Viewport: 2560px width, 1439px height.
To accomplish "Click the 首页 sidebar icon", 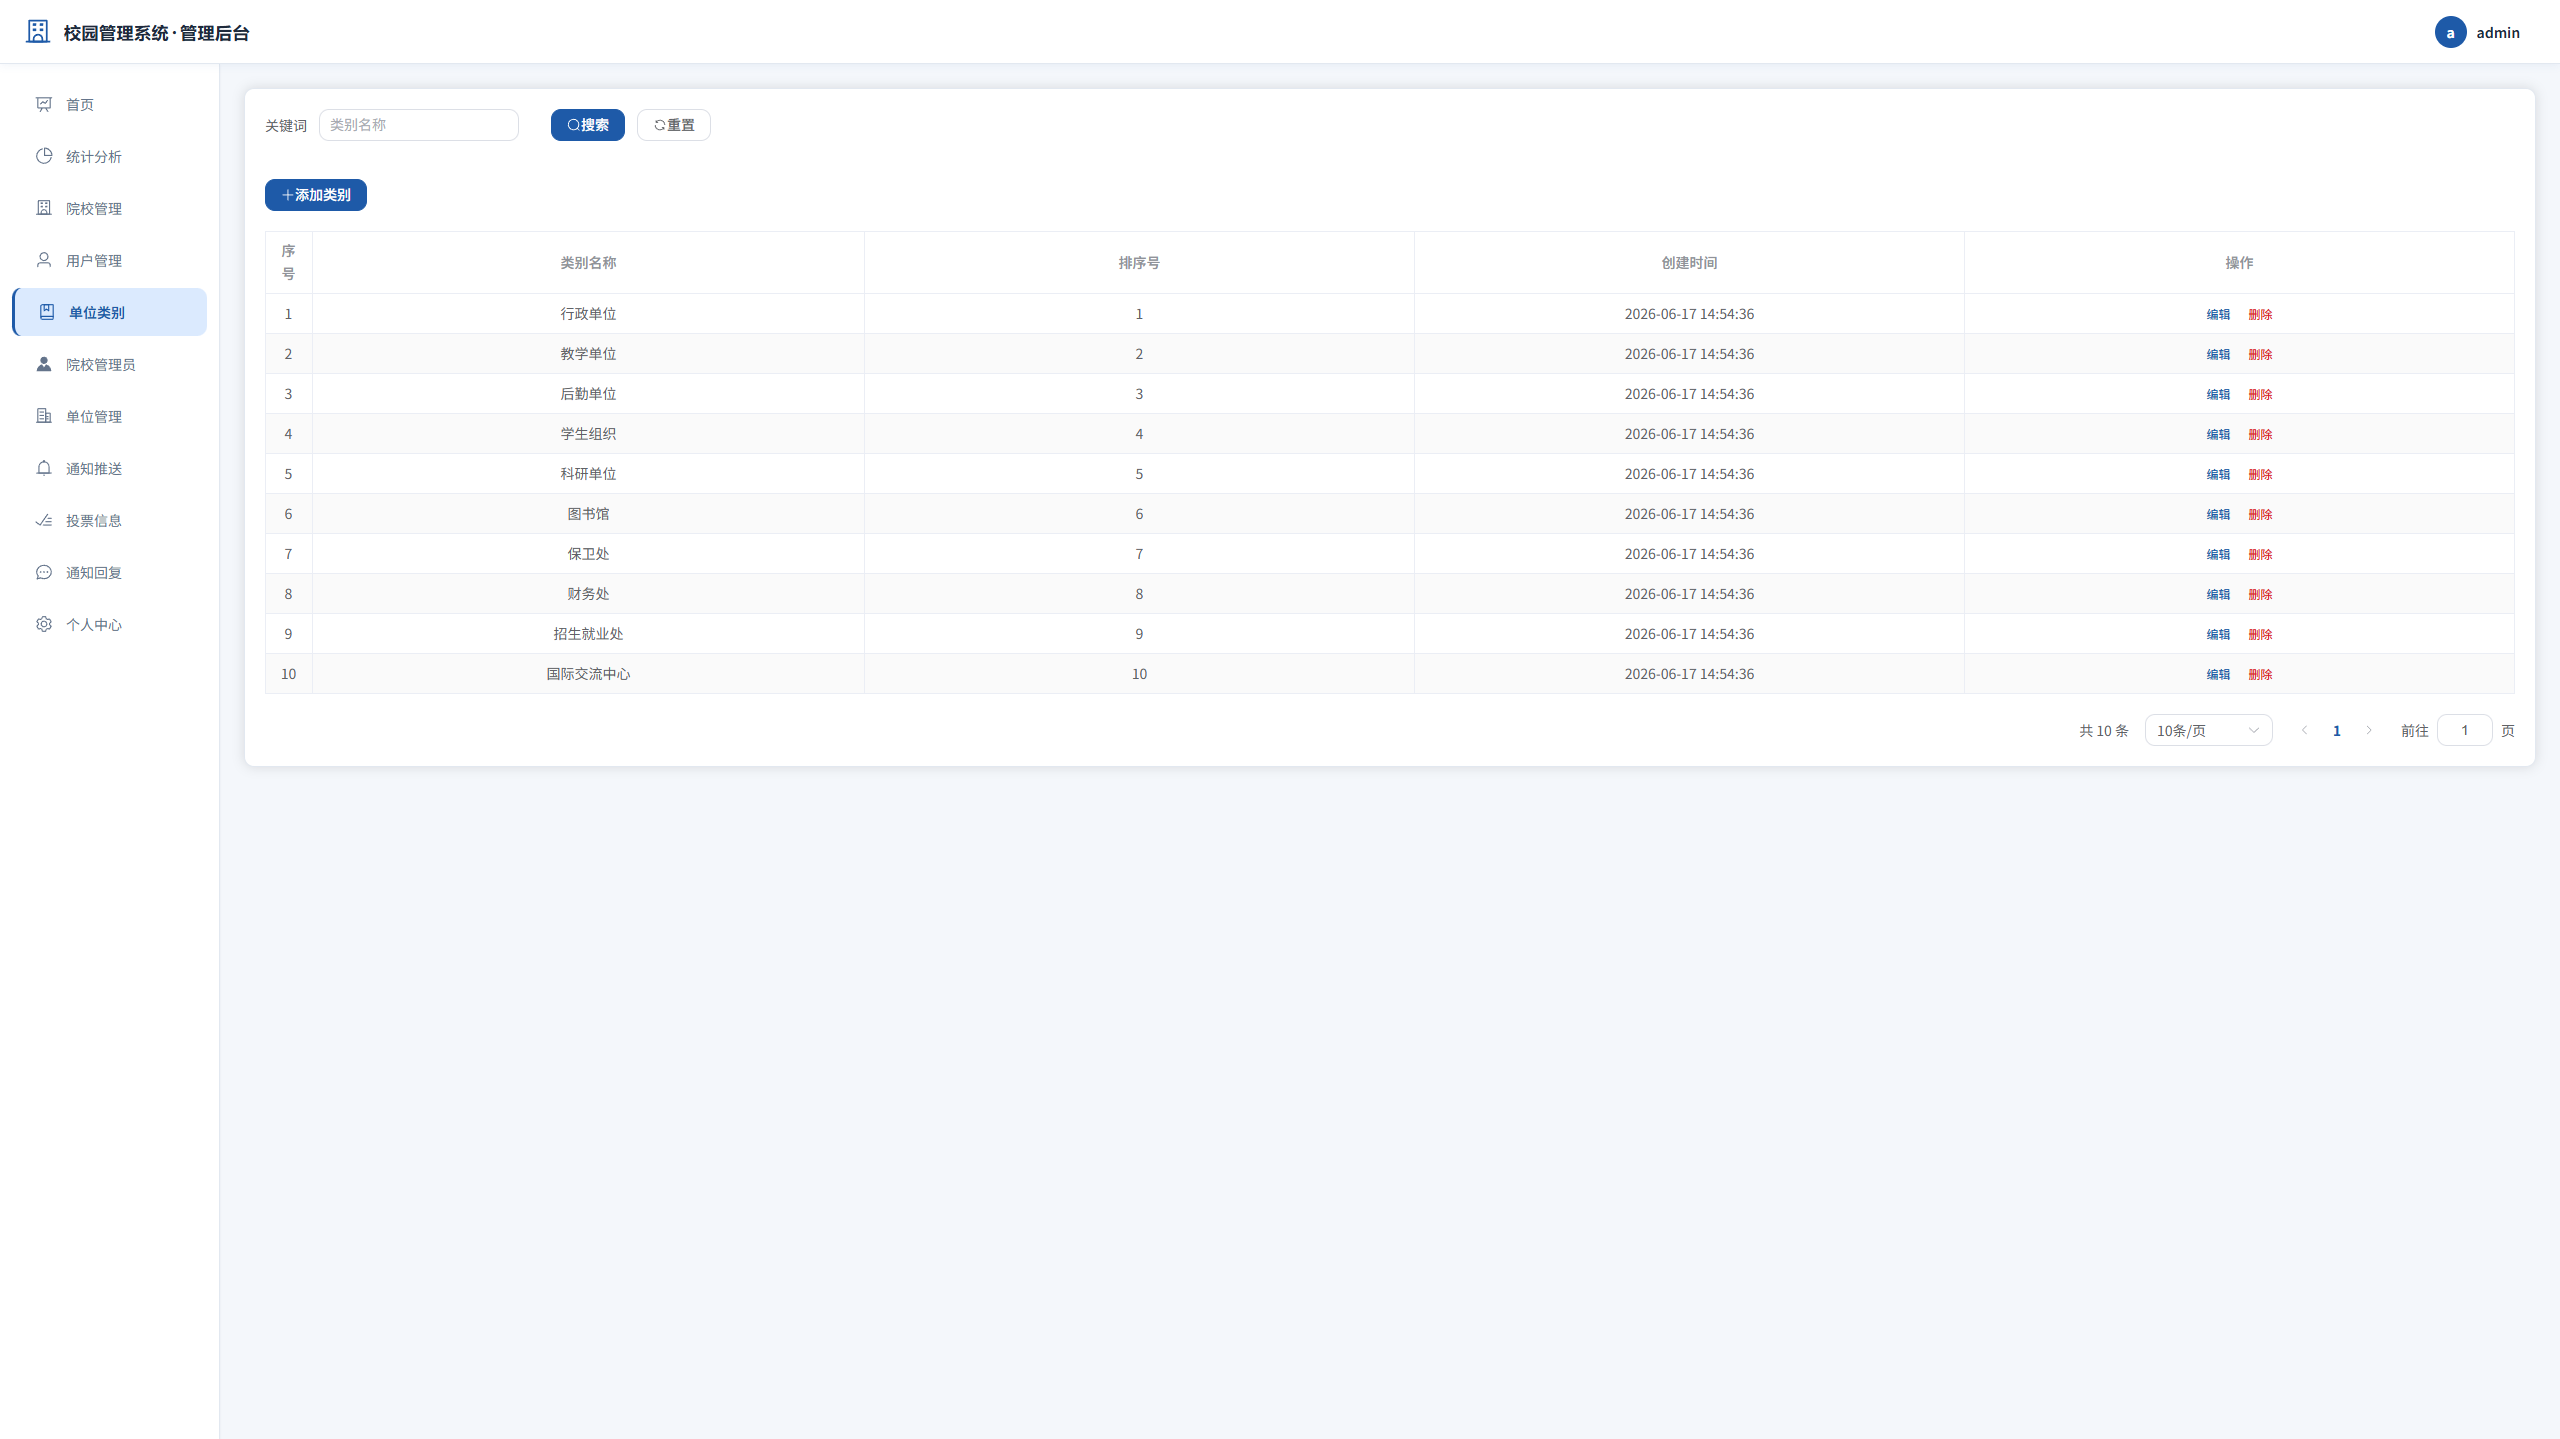I will click(44, 104).
